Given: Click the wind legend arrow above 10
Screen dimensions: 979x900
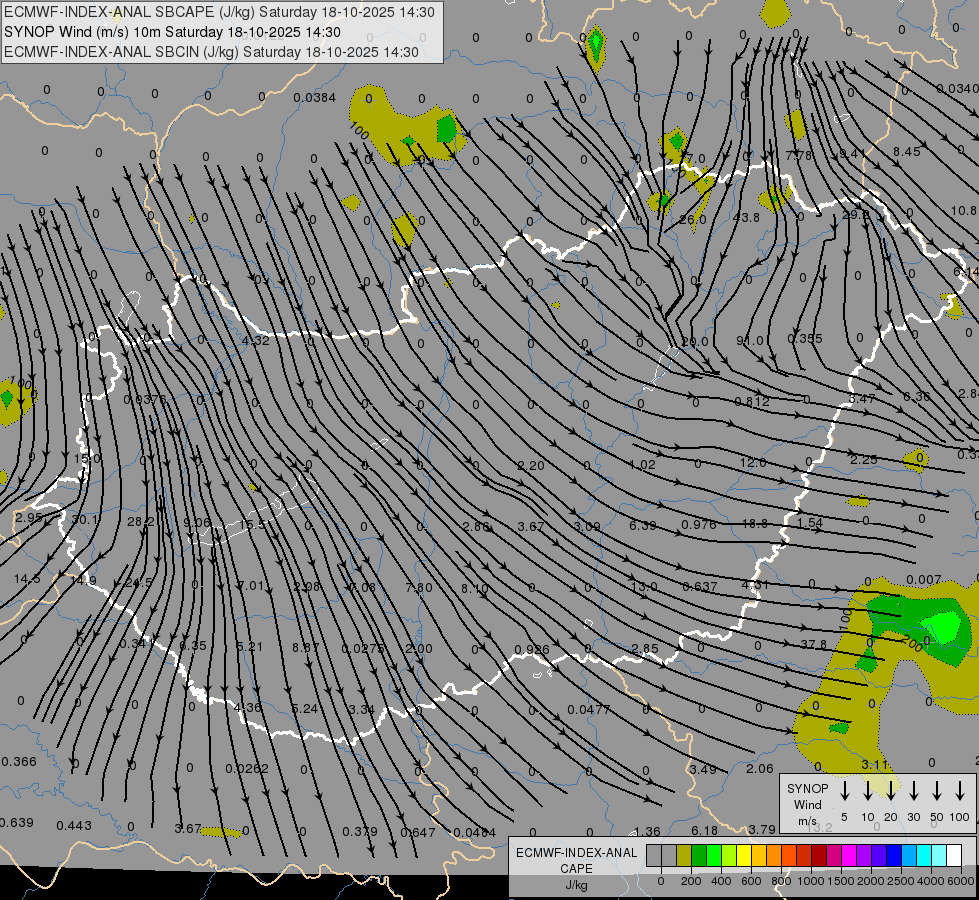Looking at the screenshot, I should 868,791.
